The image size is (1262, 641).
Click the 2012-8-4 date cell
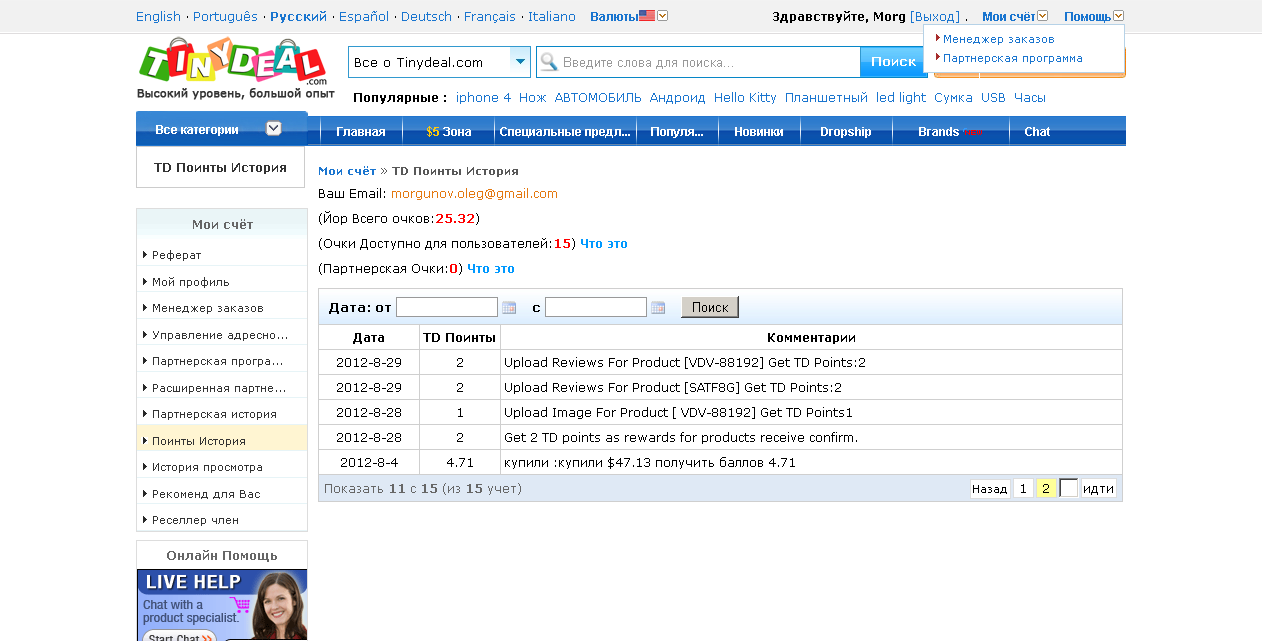tap(369, 462)
